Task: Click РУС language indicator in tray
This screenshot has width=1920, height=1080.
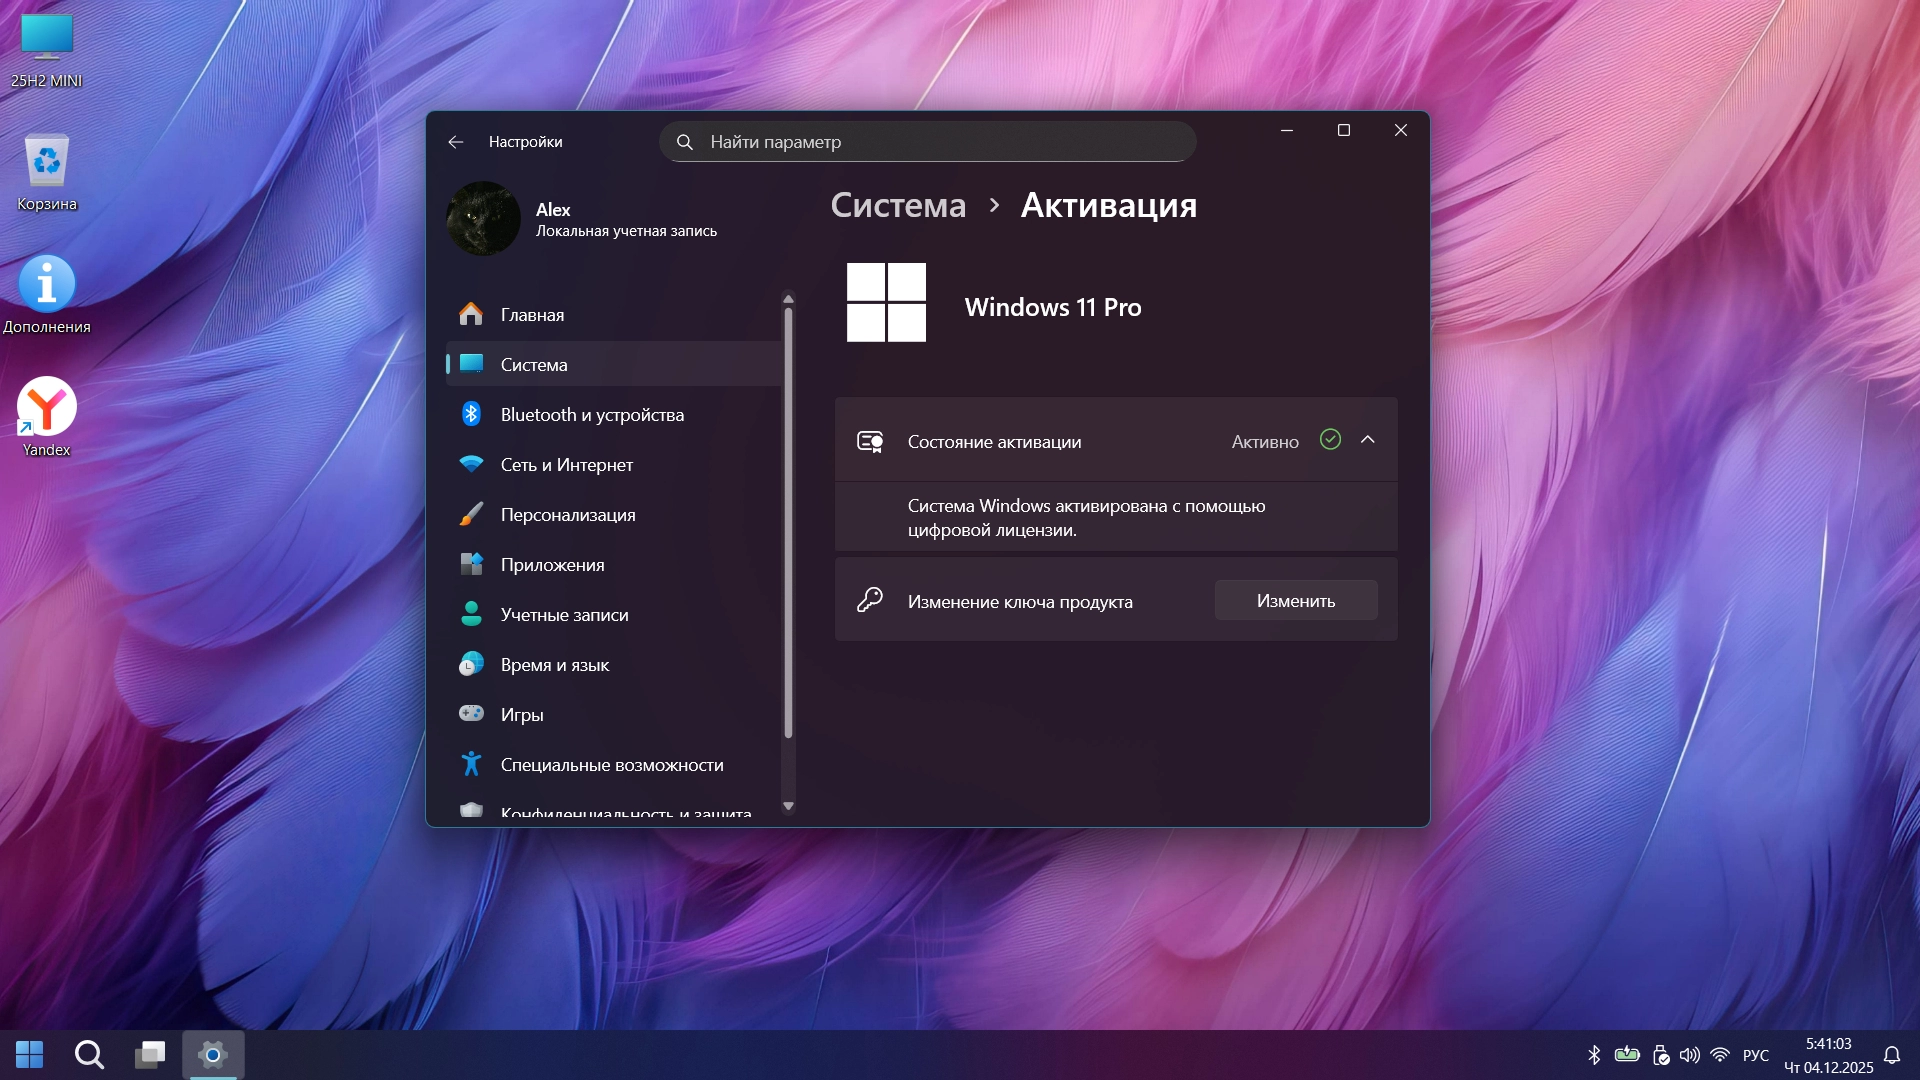Action: pyautogui.click(x=1755, y=1055)
